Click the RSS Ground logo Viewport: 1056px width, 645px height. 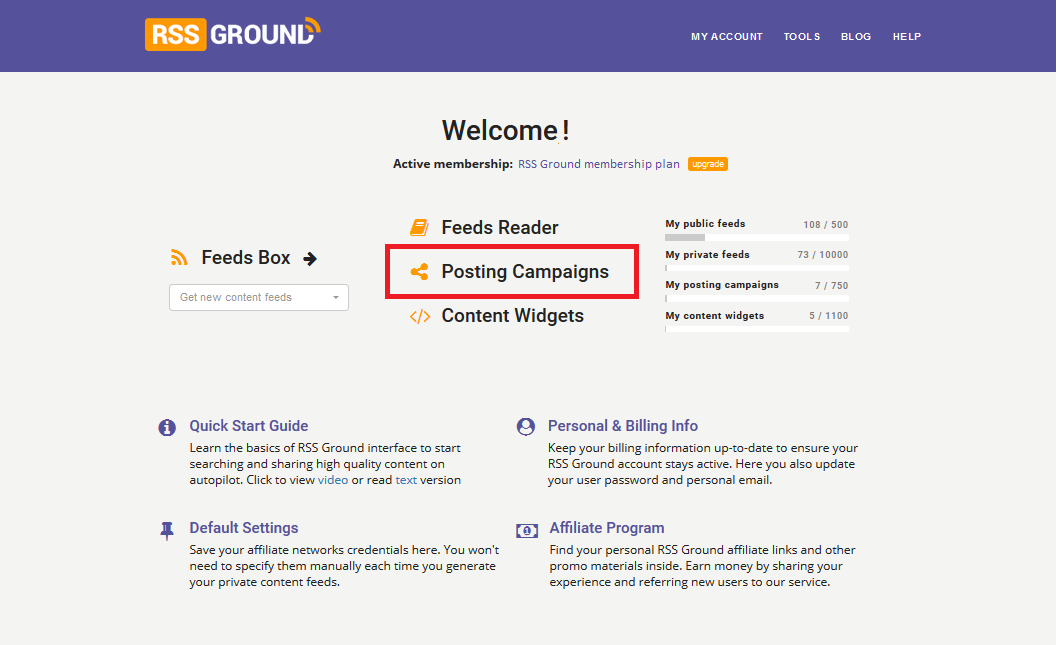[232, 34]
